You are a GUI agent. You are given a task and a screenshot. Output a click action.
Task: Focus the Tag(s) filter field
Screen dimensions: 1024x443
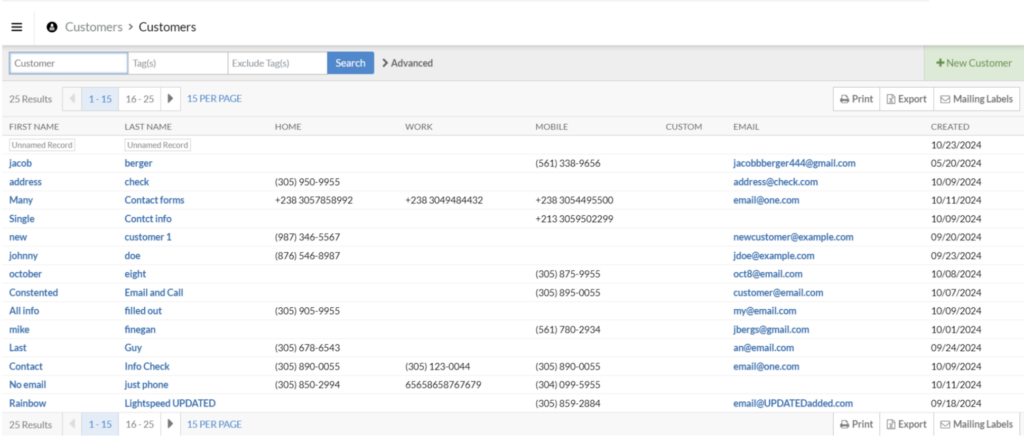[178, 63]
